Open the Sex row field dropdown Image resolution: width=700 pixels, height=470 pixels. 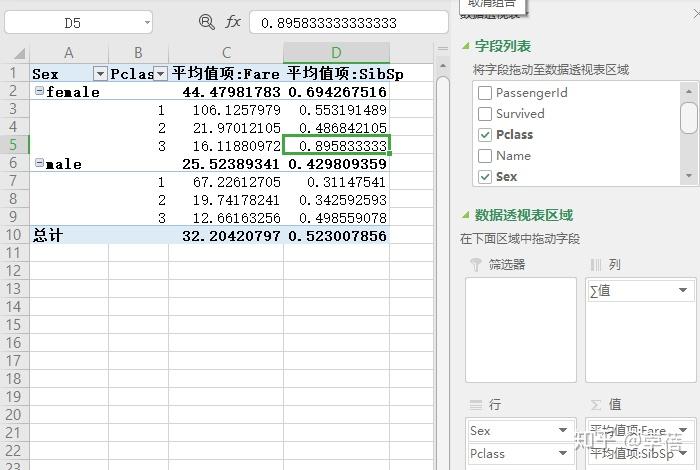pyautogui.click(x=563, y=430)
